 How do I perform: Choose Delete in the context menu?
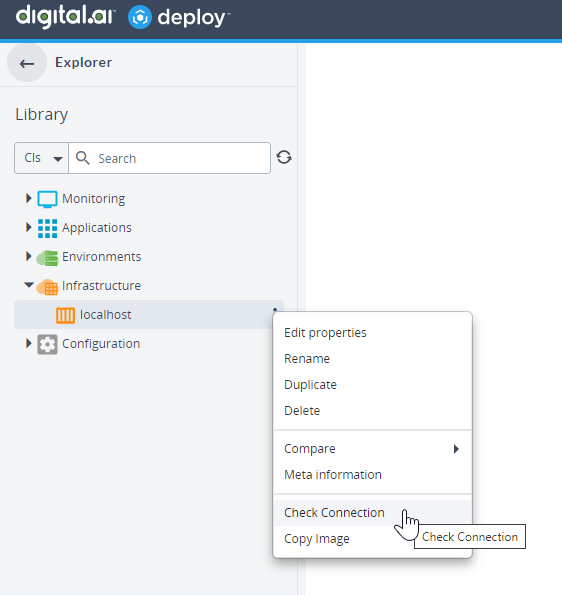point(372,411)
